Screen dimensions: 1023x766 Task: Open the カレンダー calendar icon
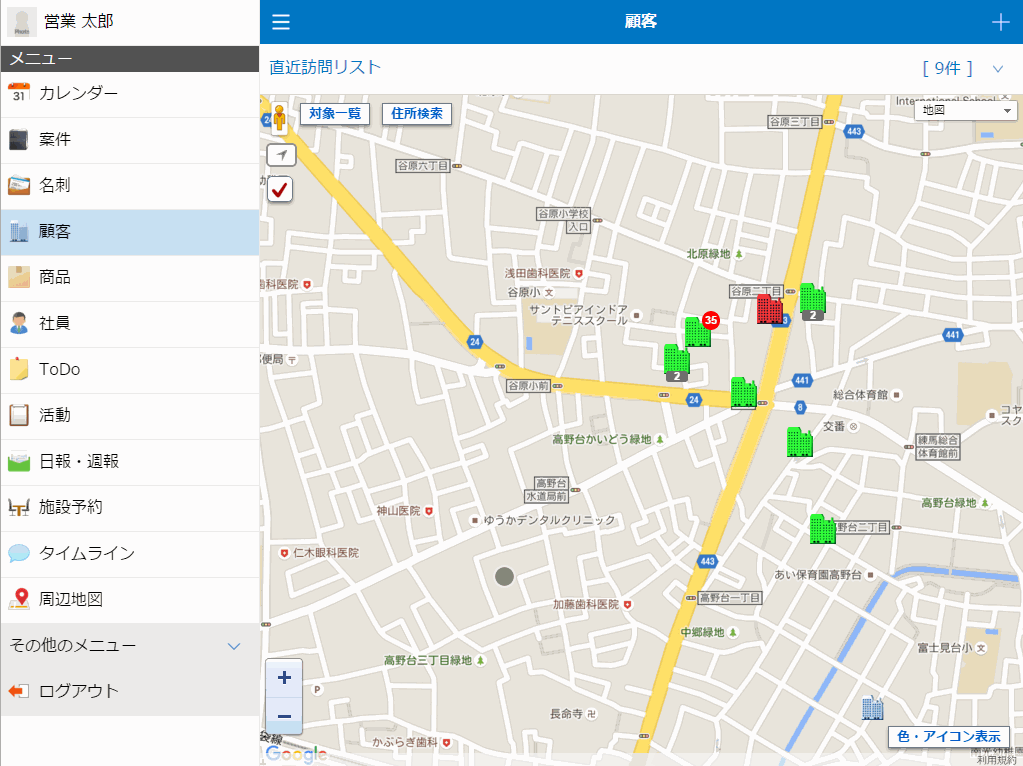point(19,93)
